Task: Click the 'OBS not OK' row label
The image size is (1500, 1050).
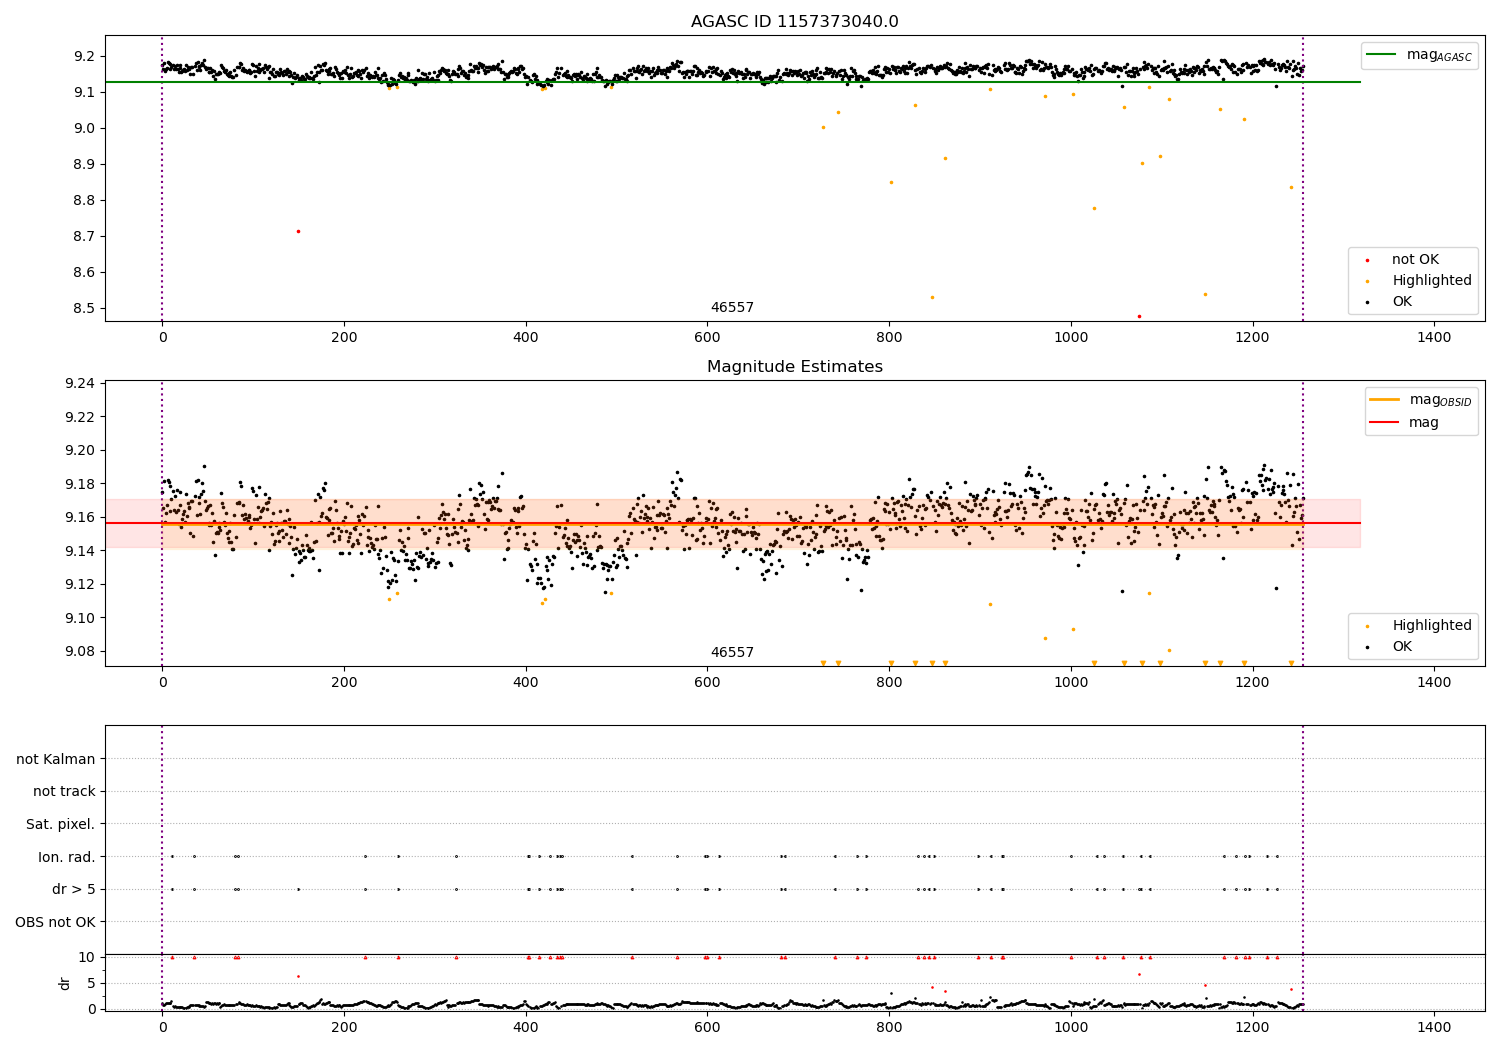Action: tap(56, 922)
